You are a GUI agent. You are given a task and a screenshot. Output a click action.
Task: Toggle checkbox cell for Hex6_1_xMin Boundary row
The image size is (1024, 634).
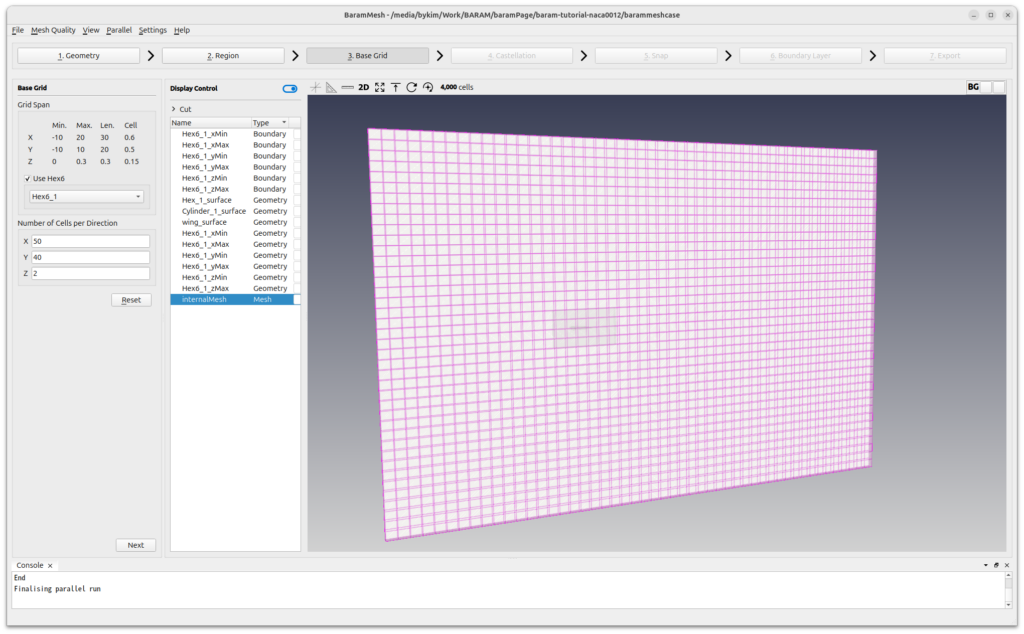click(296, 134)
